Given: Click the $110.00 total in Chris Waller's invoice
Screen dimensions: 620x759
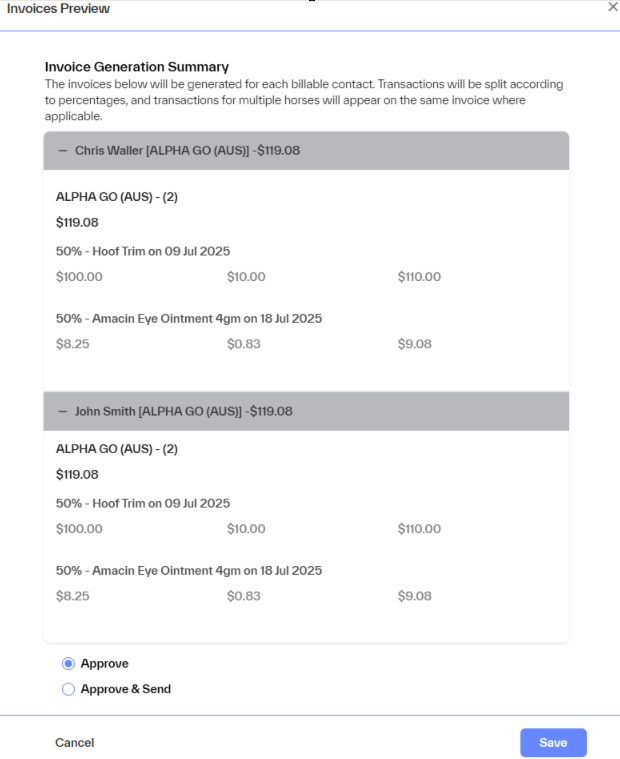Looking at the screenshot, I should click(419, 277).
